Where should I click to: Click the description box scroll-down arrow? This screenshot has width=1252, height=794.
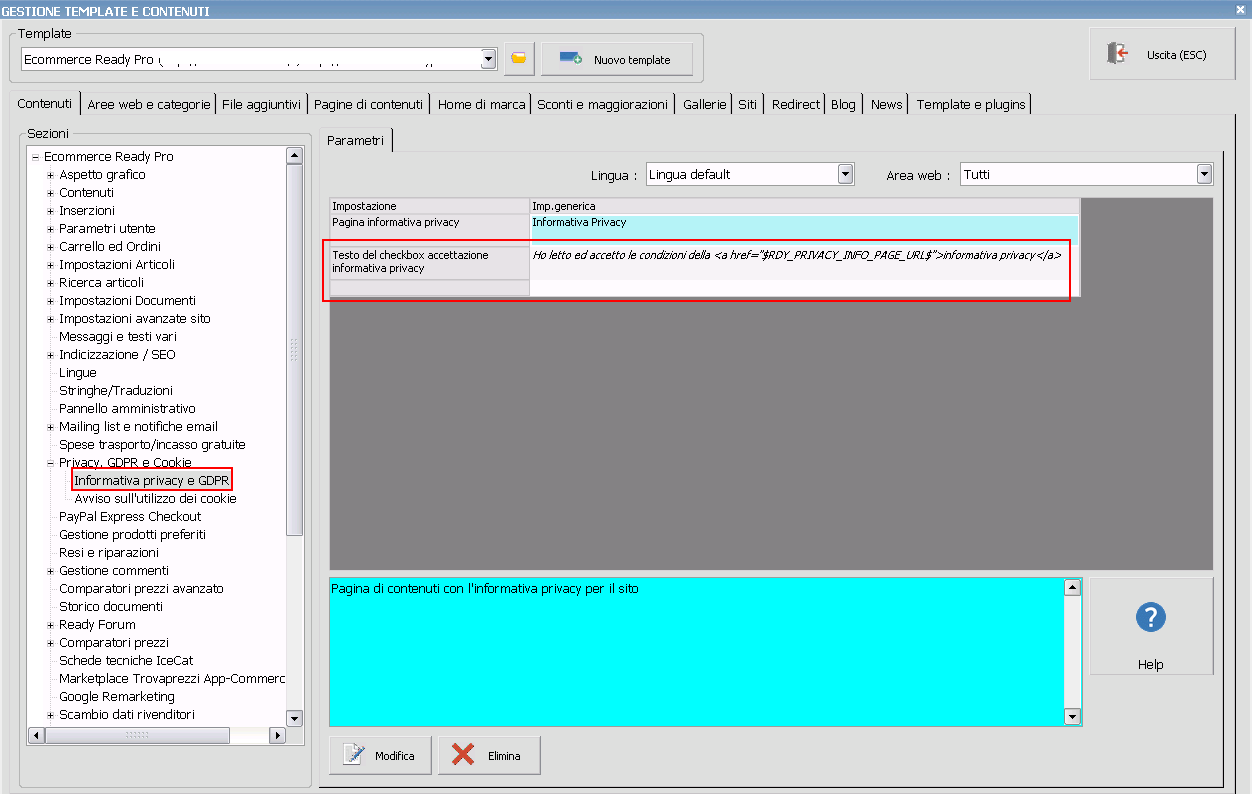(1073, 716)
